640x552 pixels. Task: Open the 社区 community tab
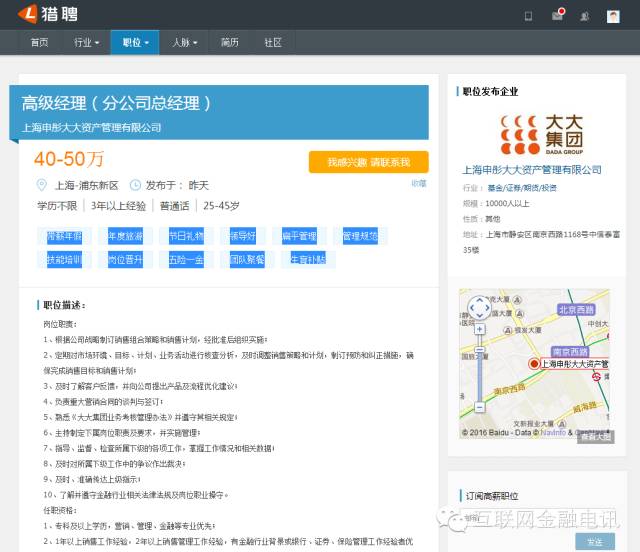[x=273, y=42]
